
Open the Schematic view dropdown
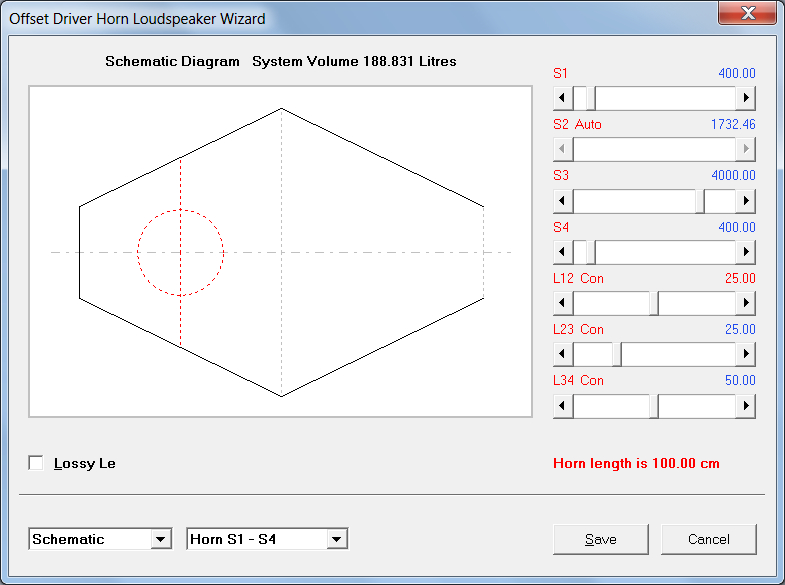pos(161,539)
